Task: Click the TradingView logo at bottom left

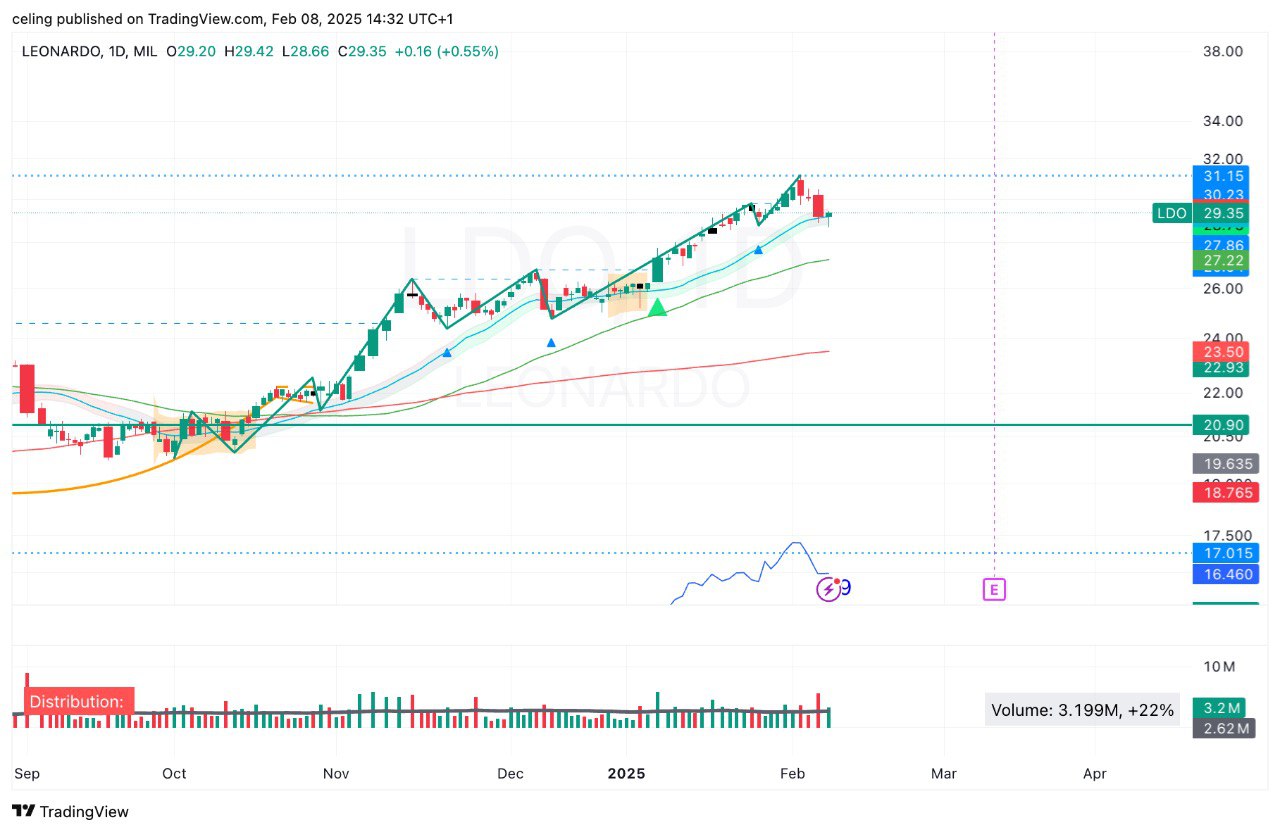Action: [x=70, y=811]
